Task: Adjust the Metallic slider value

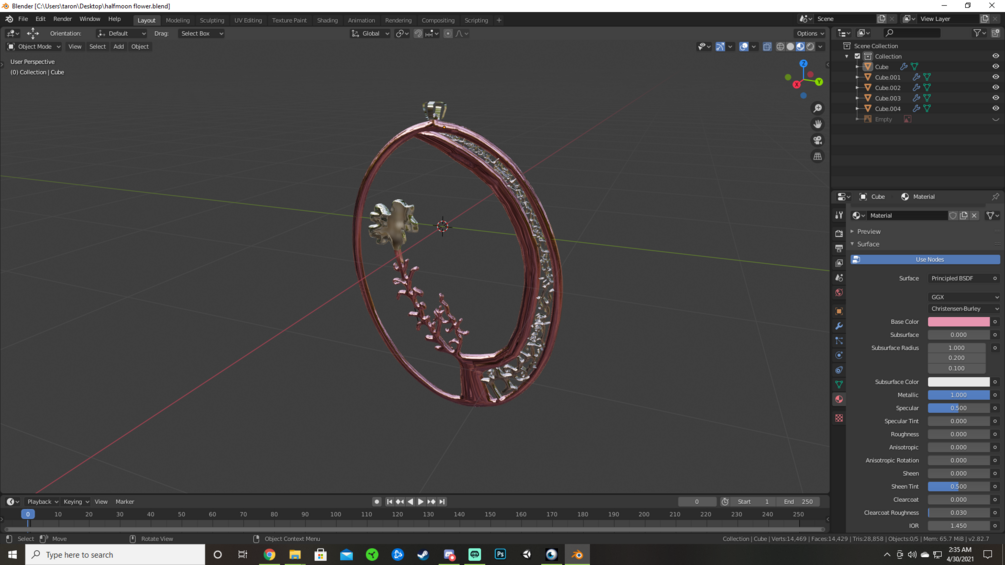Action: click(x=958, y=395)
